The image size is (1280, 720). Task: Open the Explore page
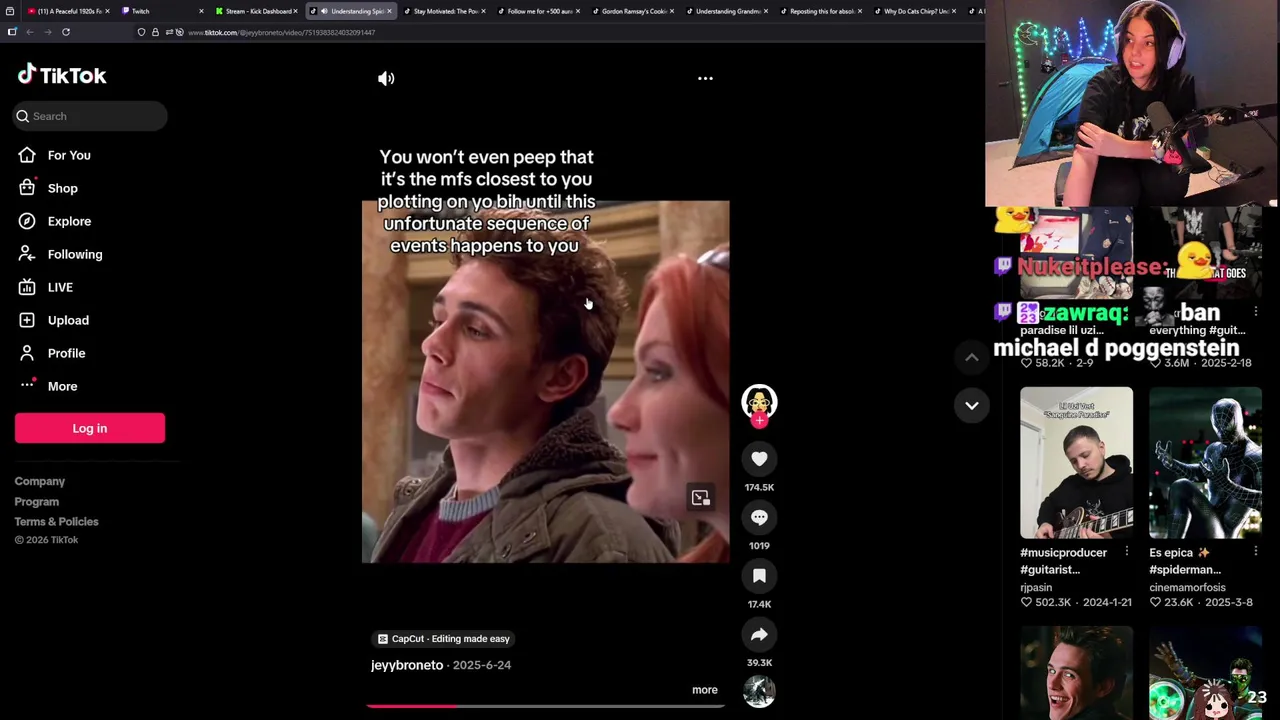[69, 221]
